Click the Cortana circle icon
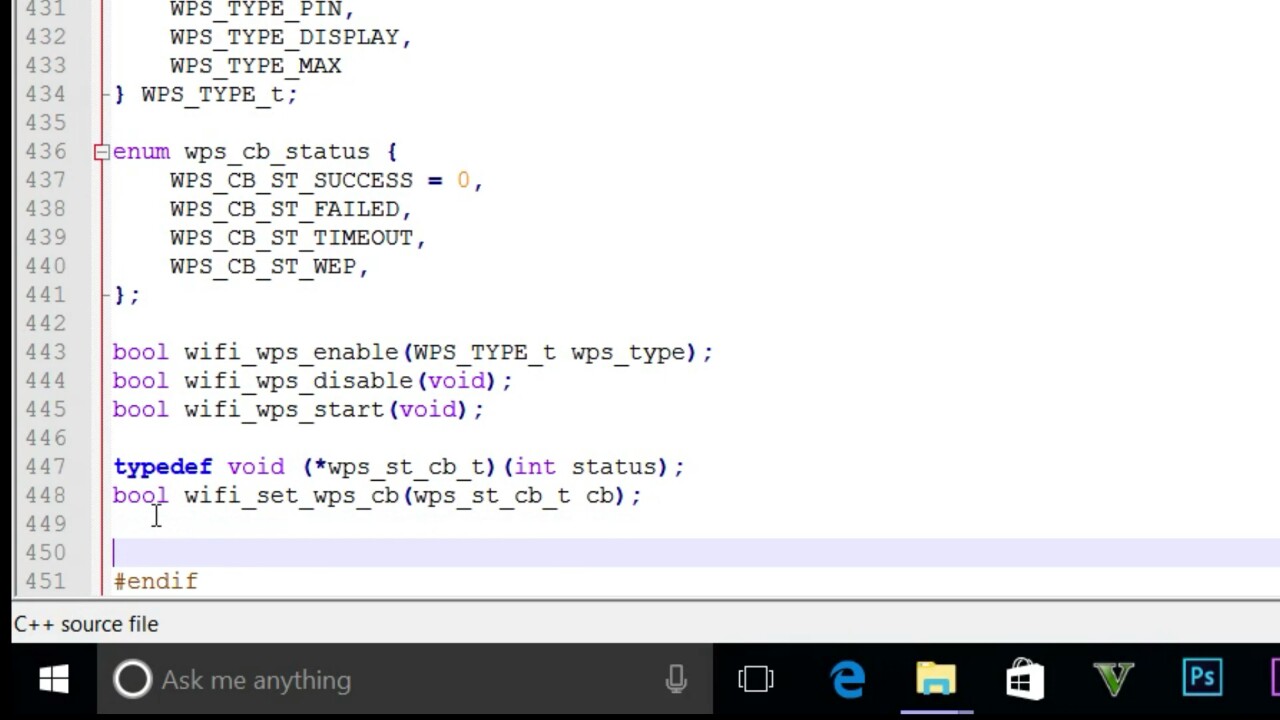This screenshot has width=1280, height=720. [x=132, y=680]
